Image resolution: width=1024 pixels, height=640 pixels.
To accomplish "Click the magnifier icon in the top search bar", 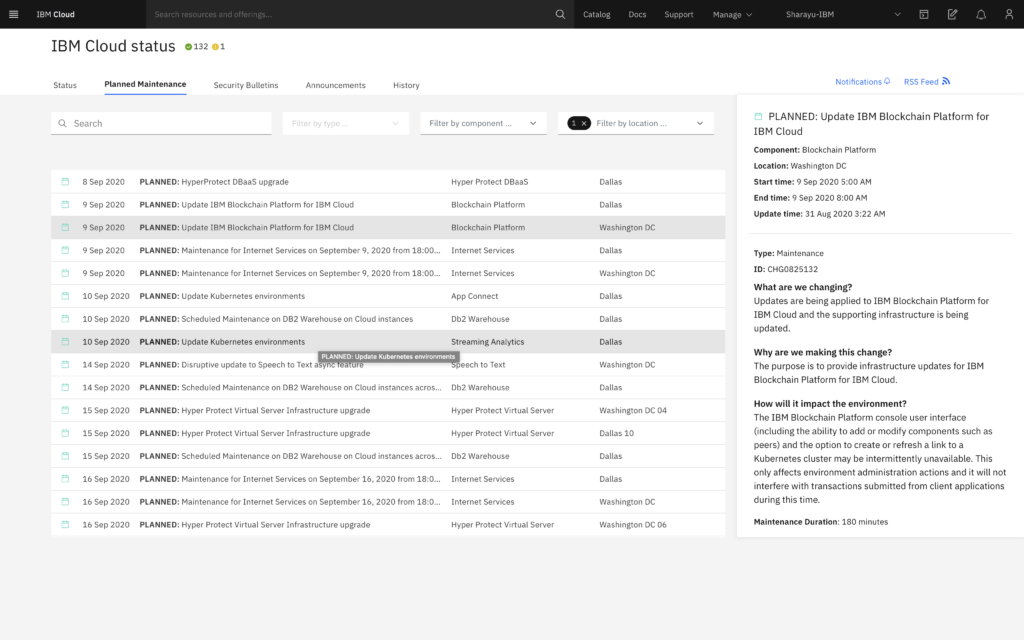I will coord(560,14).
